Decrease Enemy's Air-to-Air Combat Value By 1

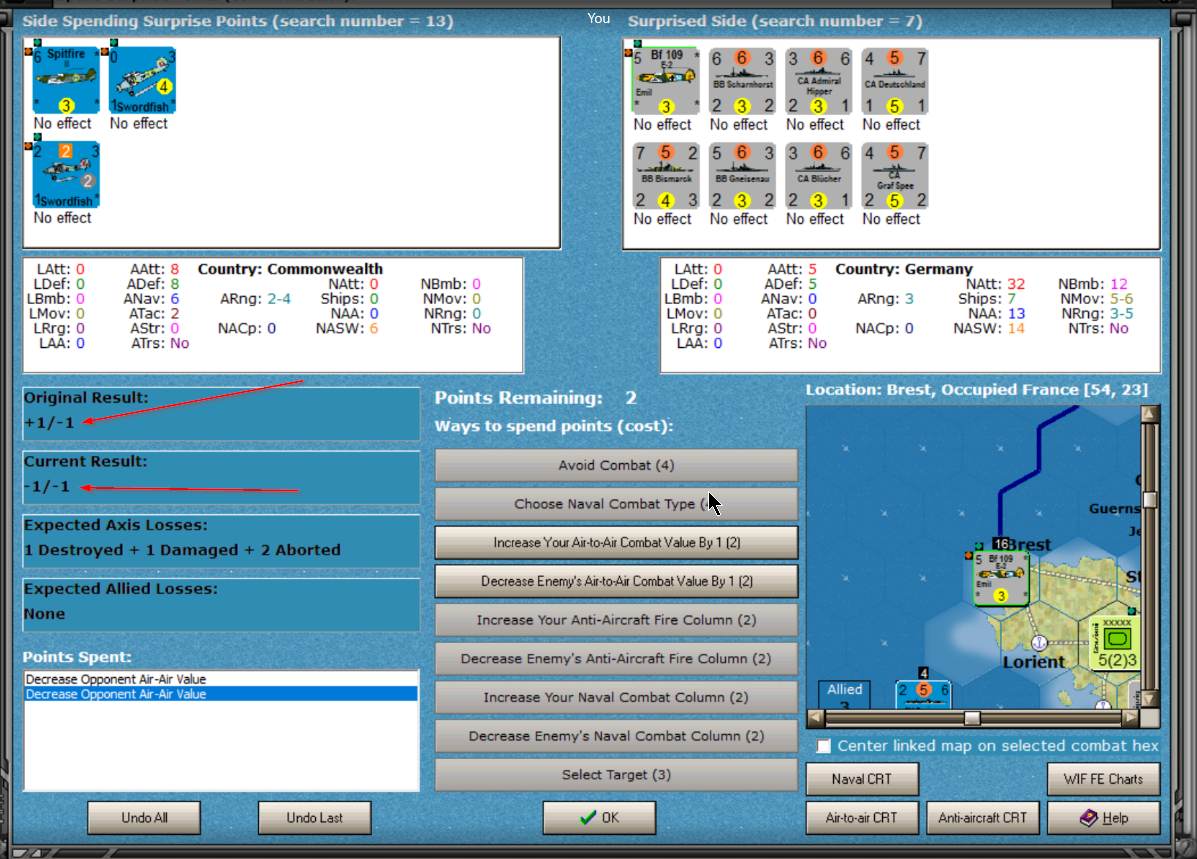point(616,581)
